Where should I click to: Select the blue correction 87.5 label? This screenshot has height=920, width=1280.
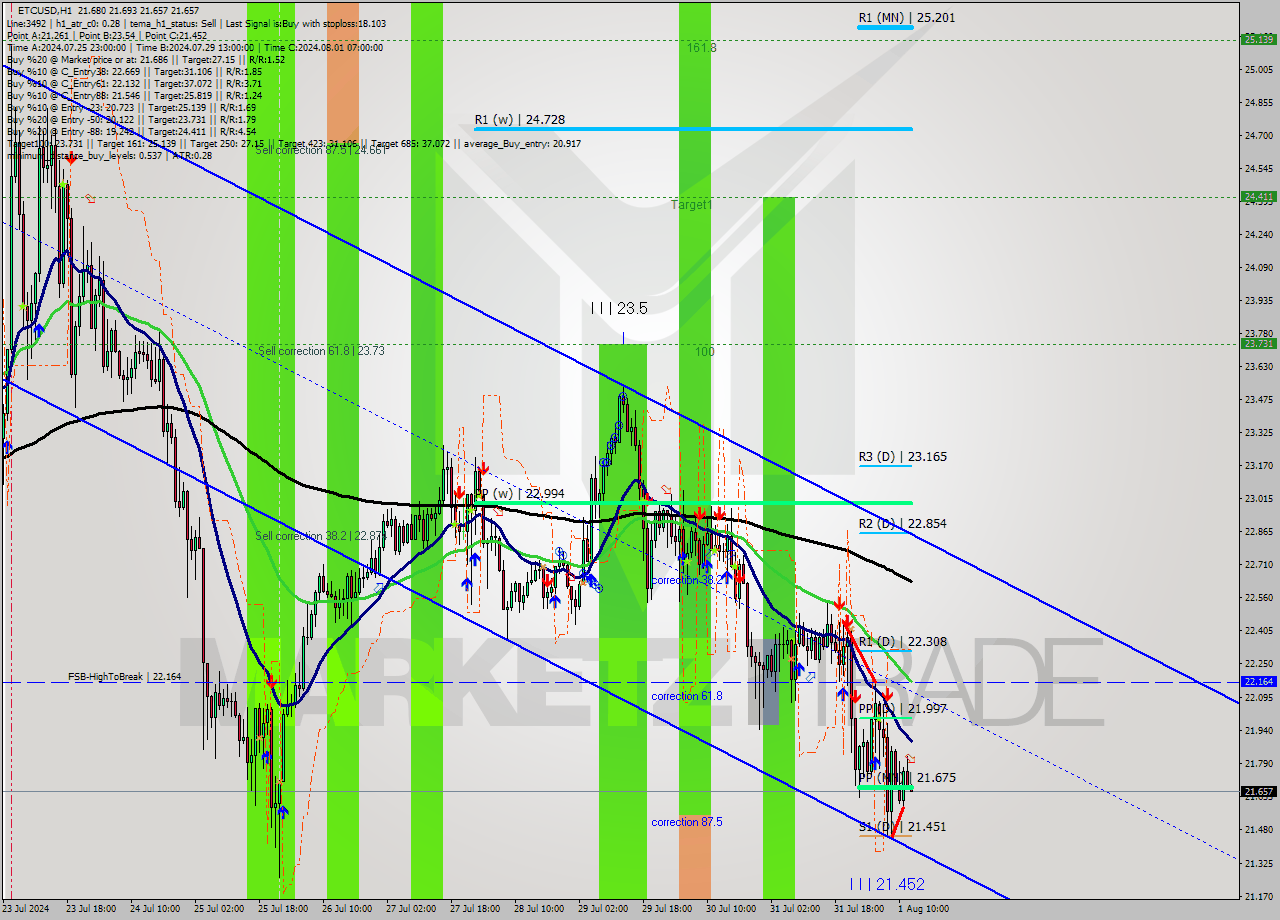click(687, 822)
